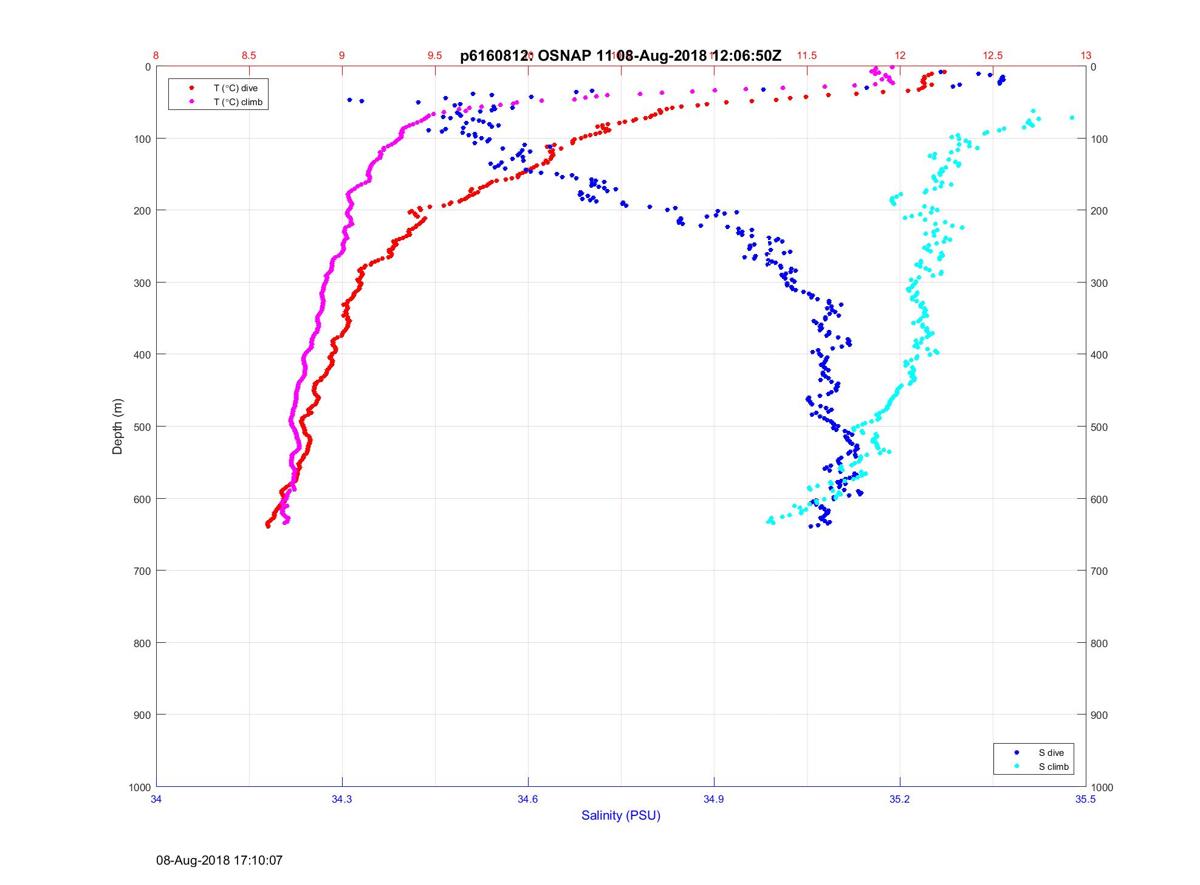The height and width of the screenshot is (885, 1200).
Task: Click '900' on the right depth axis
Action: click(x=1100, y=715)
